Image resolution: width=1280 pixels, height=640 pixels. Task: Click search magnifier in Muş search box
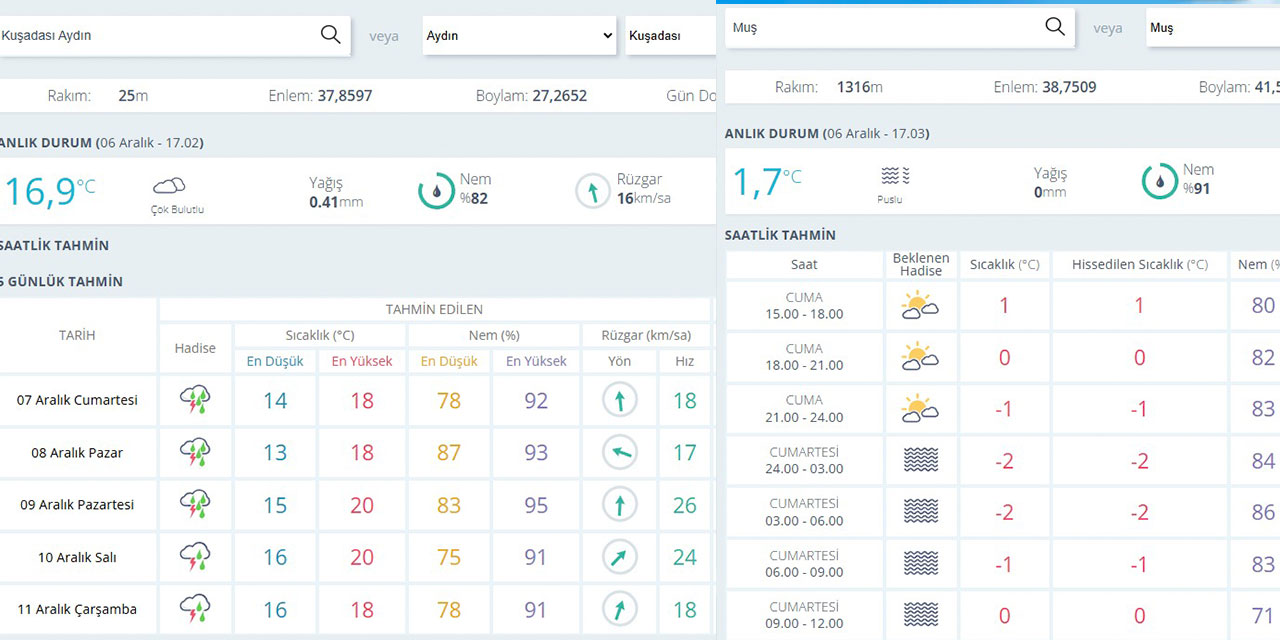point(1054,27)
